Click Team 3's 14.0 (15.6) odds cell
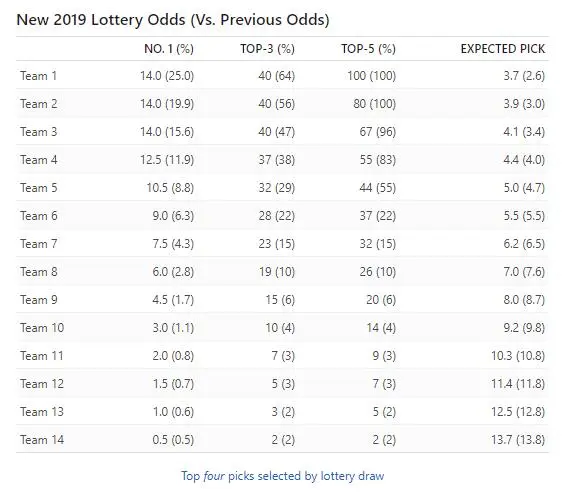 (167, 132)
